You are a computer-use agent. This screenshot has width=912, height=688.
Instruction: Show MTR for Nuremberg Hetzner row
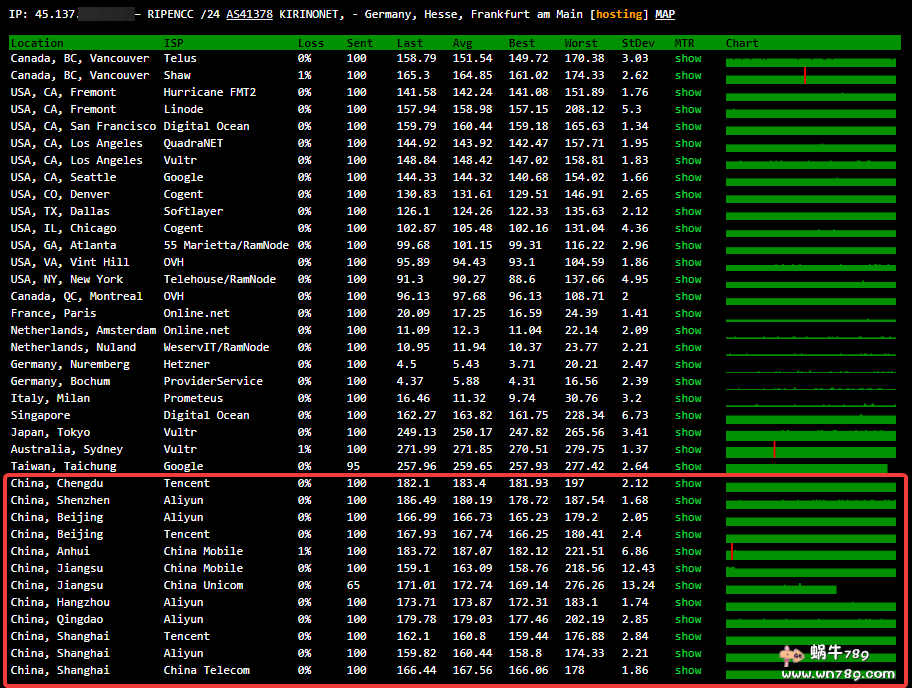pos(688,364)
